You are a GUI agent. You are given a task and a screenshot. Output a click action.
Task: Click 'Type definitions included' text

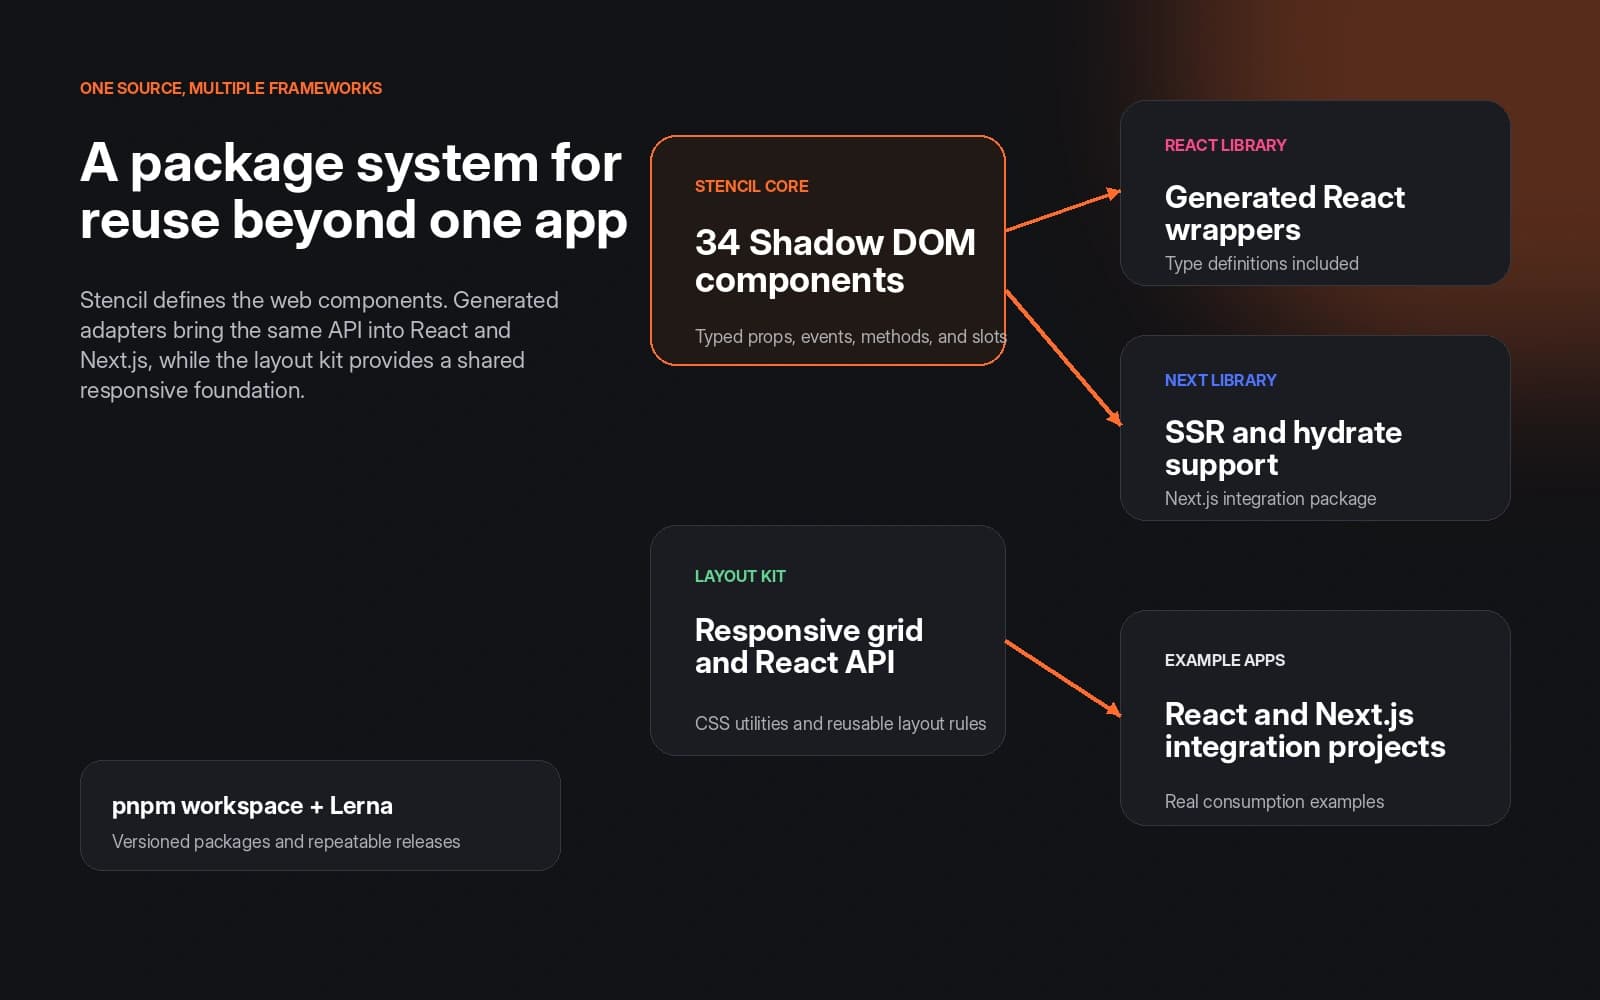pos(1262,264)
